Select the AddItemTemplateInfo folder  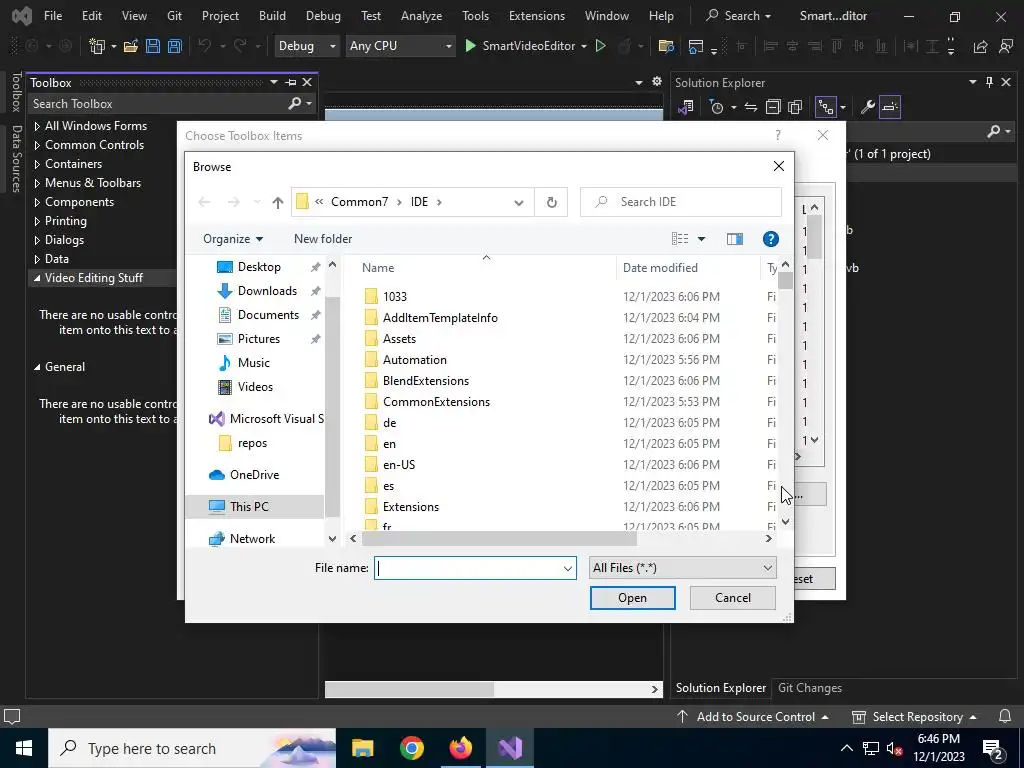440,318
